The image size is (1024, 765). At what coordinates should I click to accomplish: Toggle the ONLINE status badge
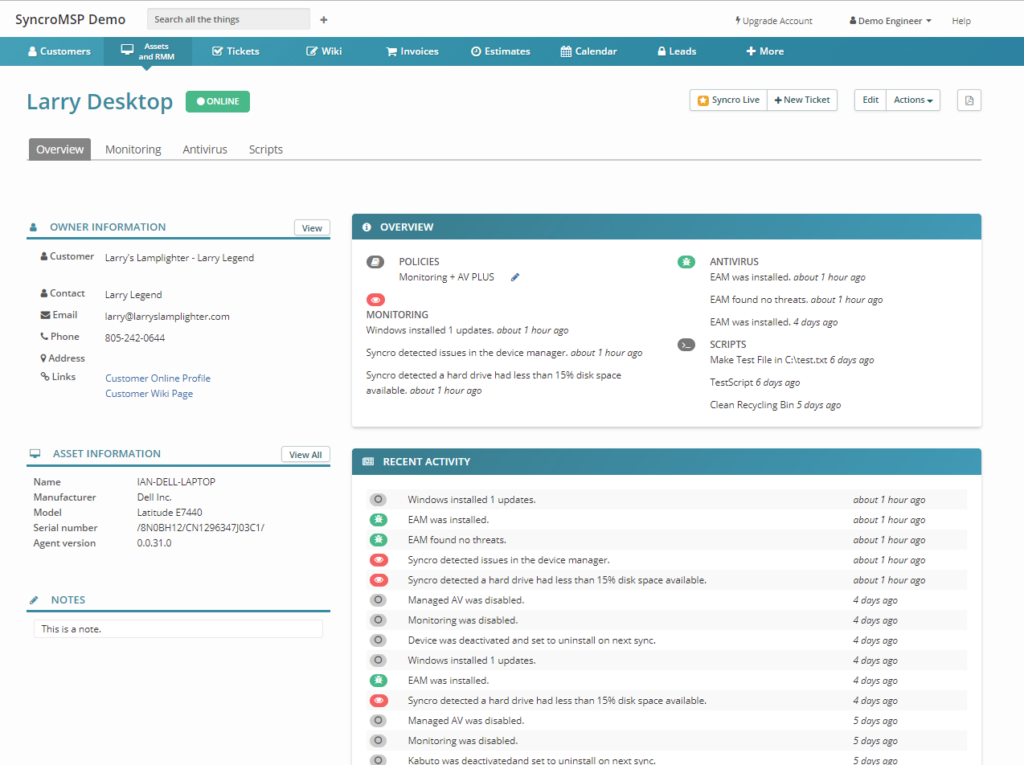pos(217,102)
